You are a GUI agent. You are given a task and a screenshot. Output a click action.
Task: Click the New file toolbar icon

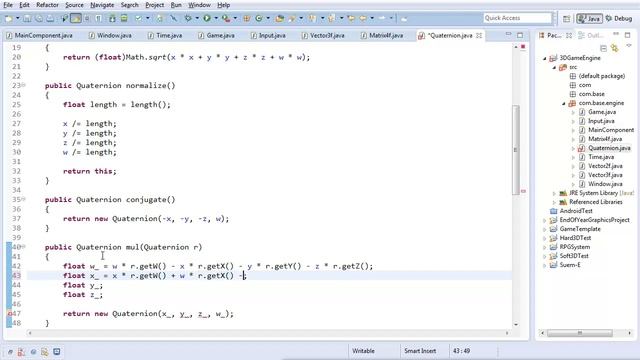(8, 19)
